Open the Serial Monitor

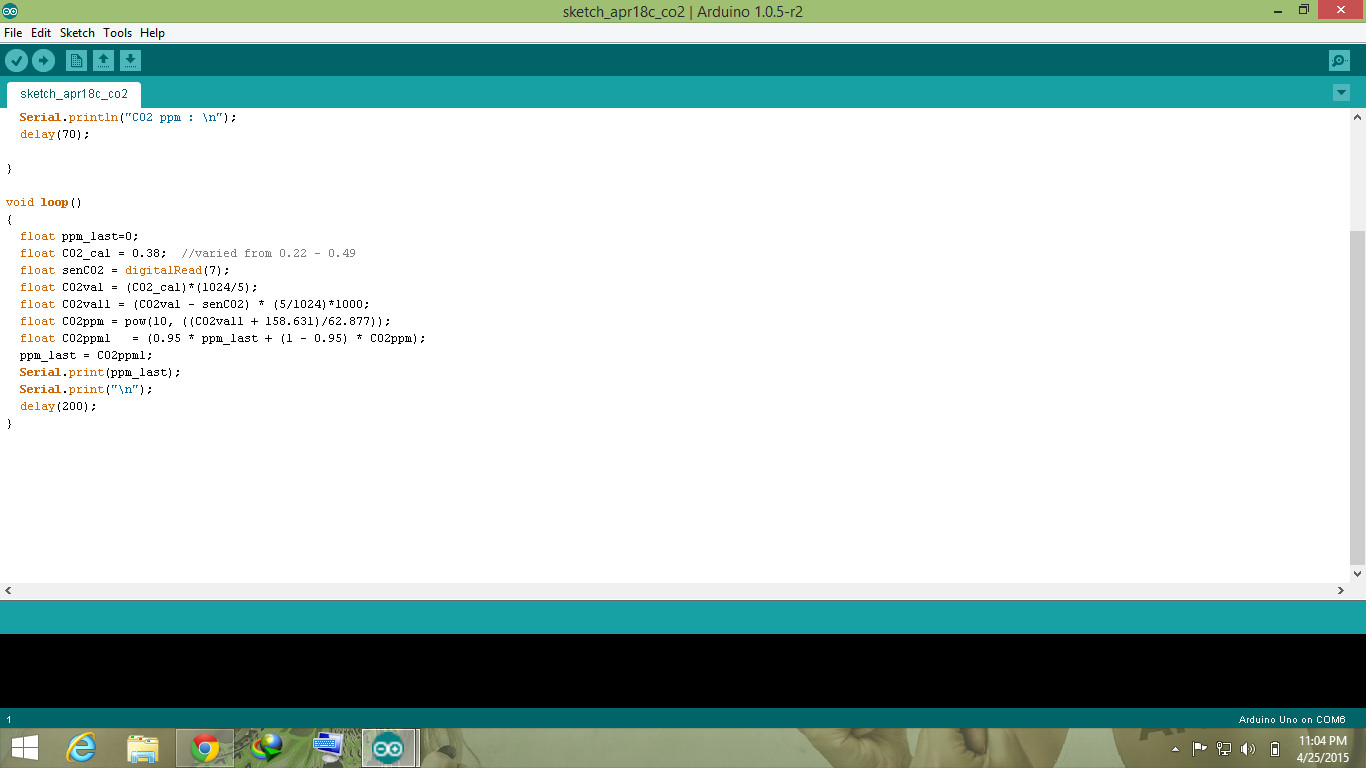(x=1339, y=61)
